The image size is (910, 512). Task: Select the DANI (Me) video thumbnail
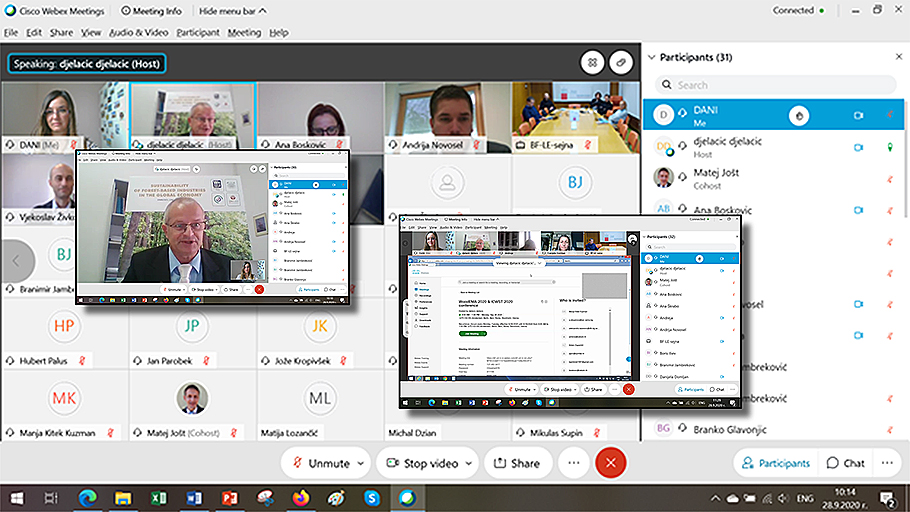point(64,116)
